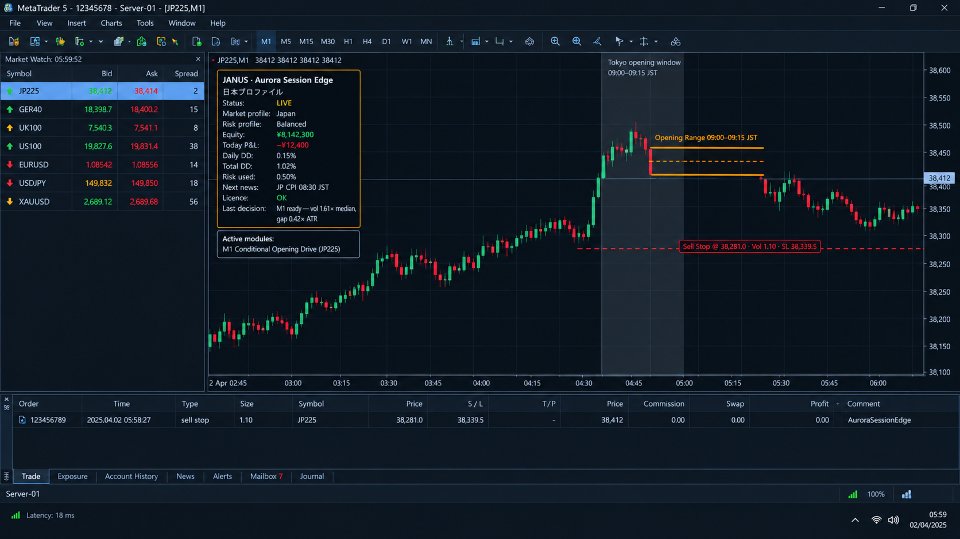This screenshot has width=960, height=539.
Task: Open the Insert menu
Action: (77, 23)
